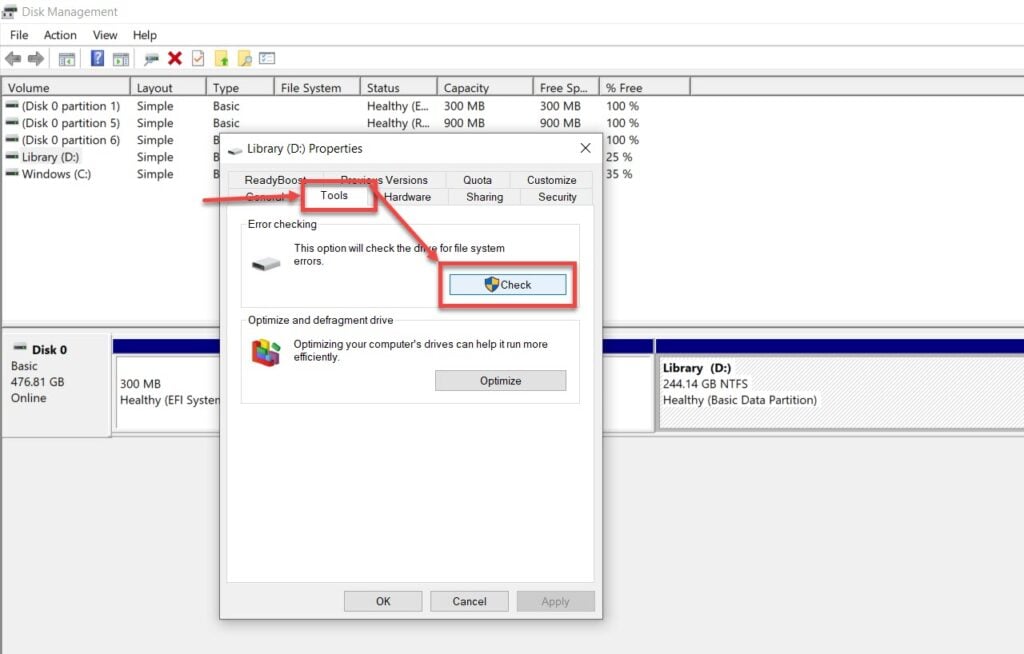
Task: Click the Apply button
Action: (555, 602)
